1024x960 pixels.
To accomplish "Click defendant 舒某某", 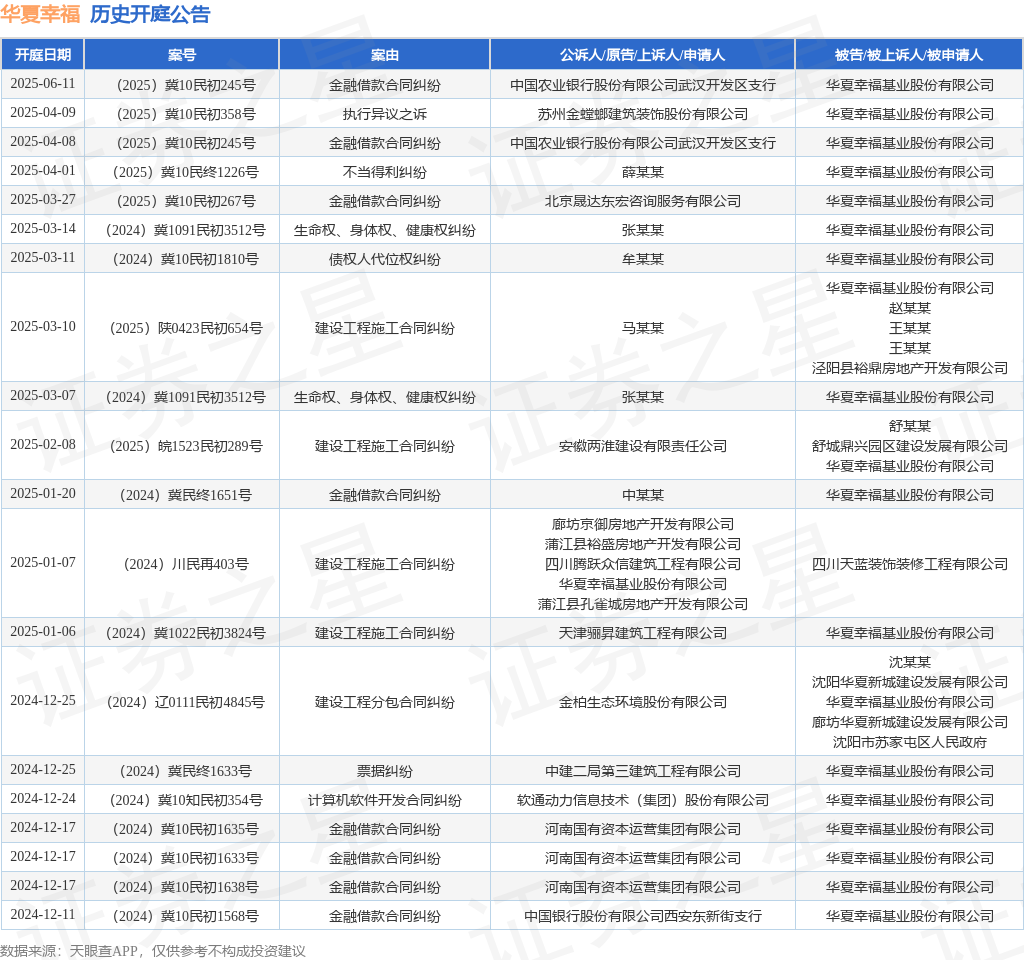I will pos(910,426).
